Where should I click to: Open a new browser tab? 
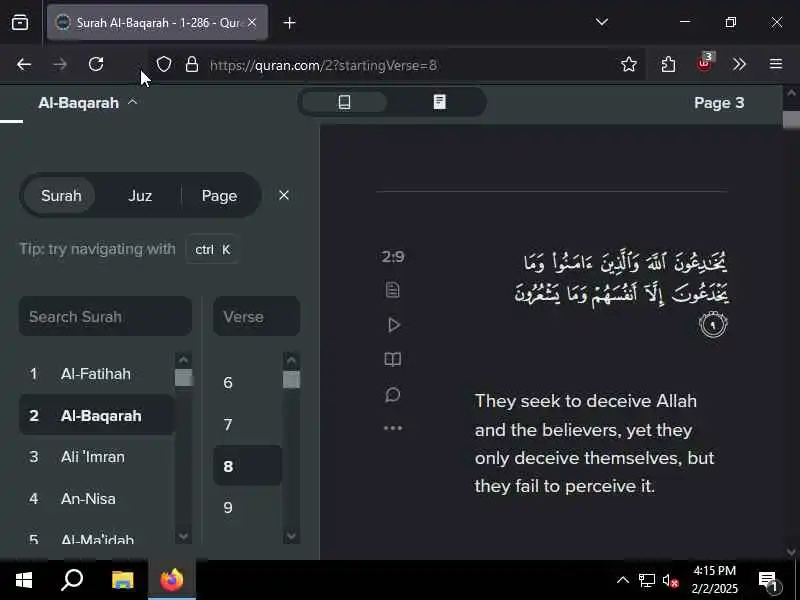point(289,23)
